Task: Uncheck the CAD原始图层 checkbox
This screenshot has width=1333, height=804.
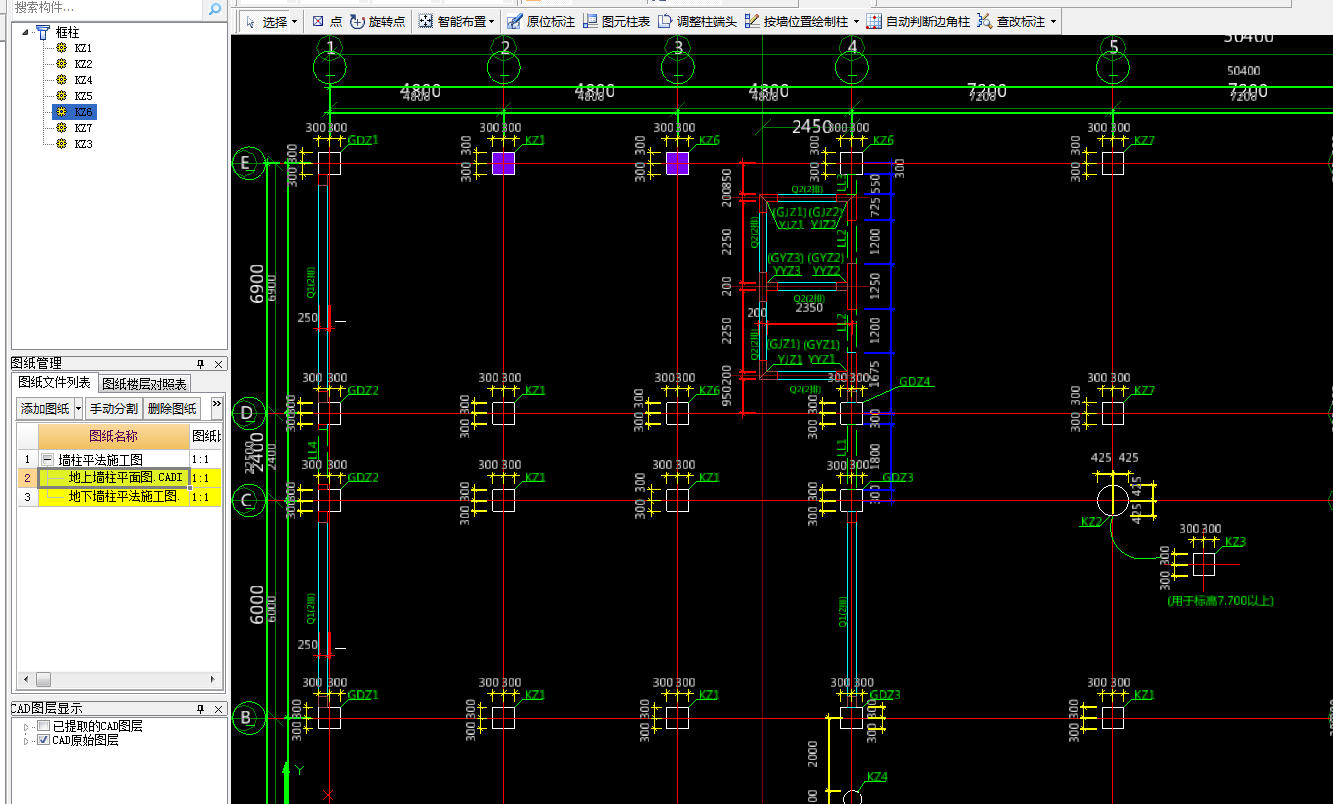Action: (x=43, y=740)
